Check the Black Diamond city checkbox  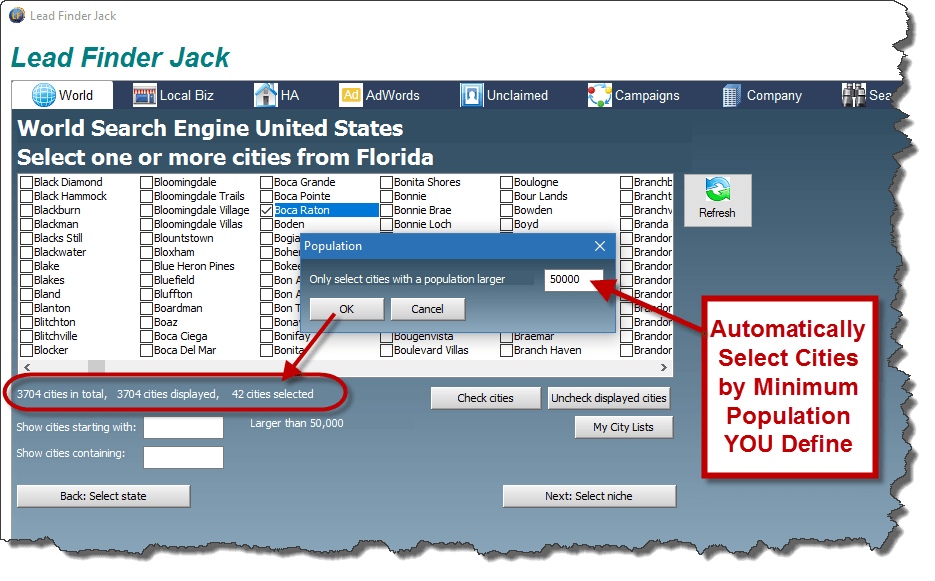(x=27, y=183)
